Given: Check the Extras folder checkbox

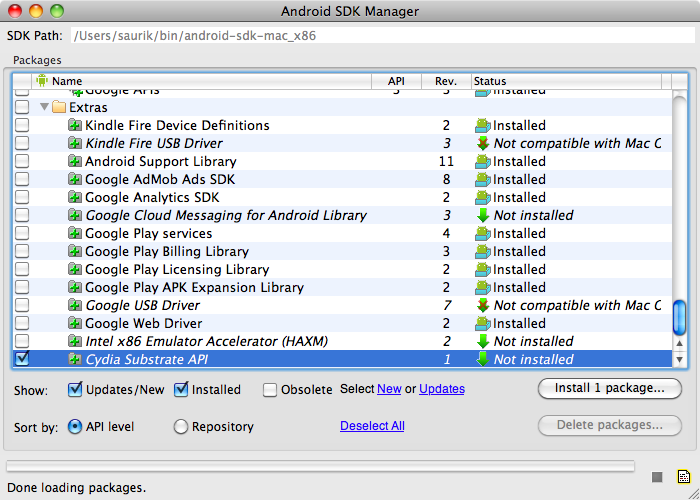Looking at the screenshot, I should [22, 108].
